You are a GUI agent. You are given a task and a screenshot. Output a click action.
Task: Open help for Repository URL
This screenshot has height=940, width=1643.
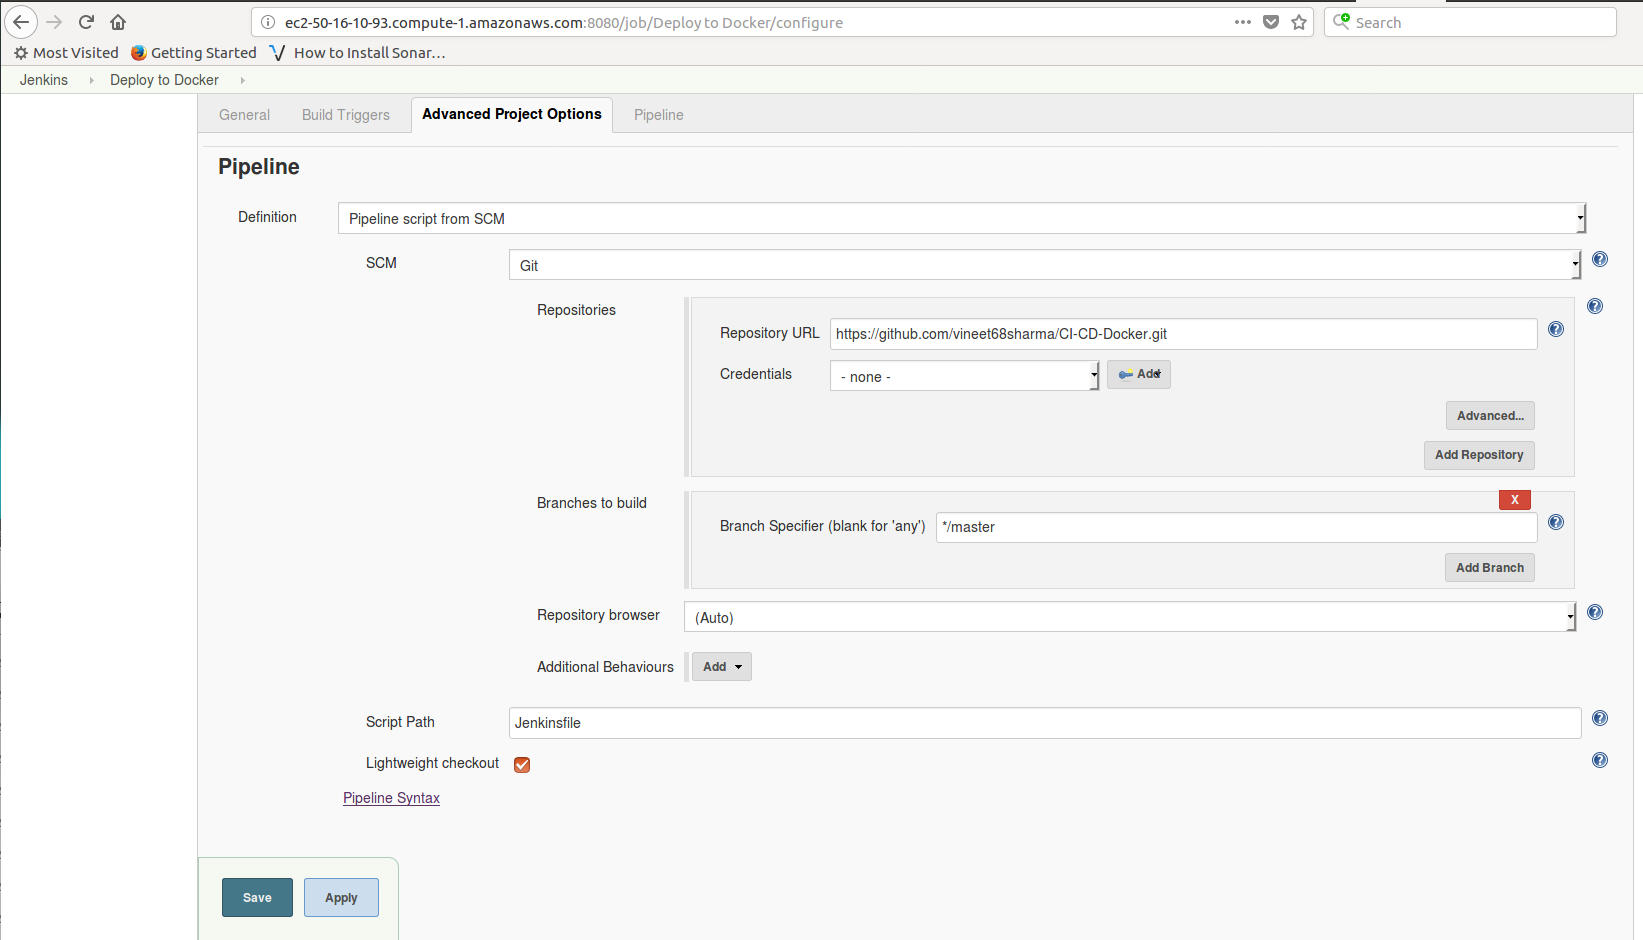tap(1556, 329)
